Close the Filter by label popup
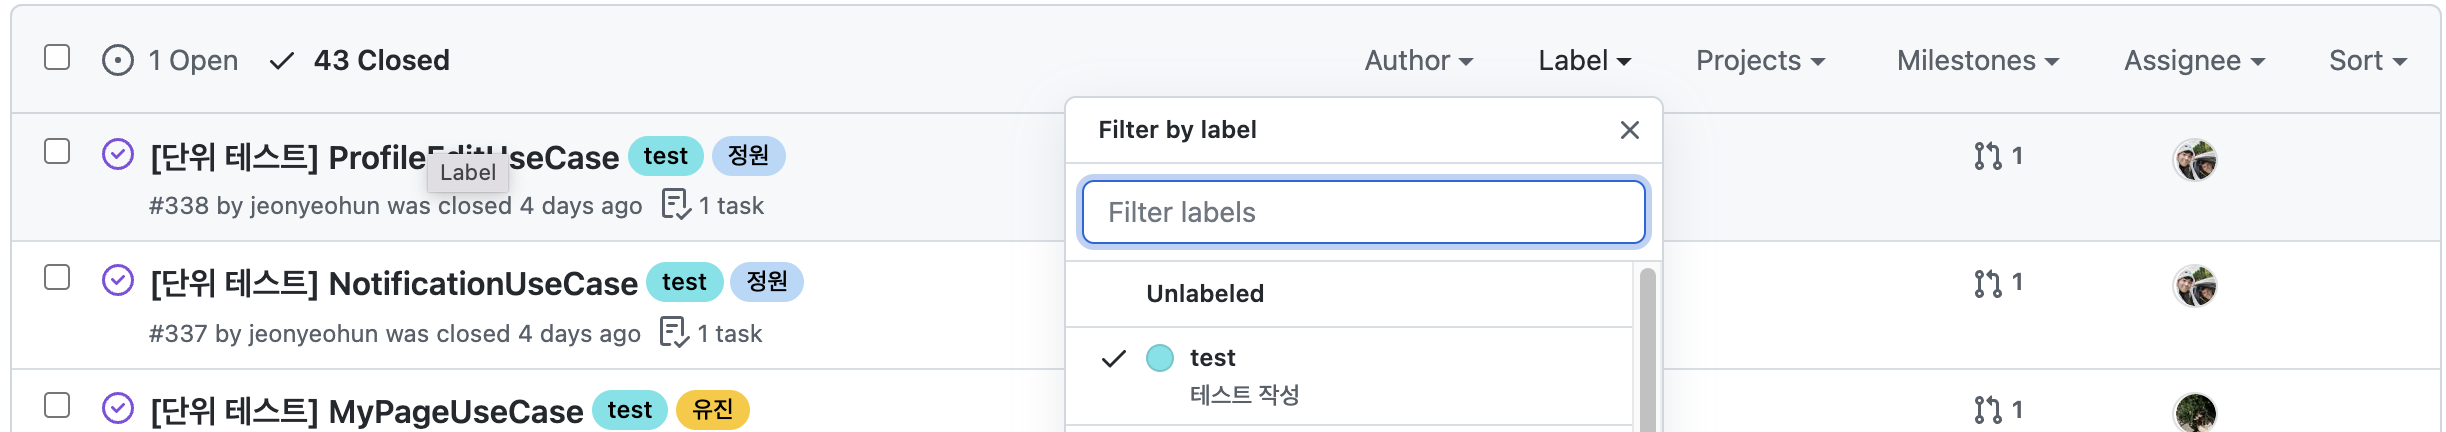Image resolution: width=2446 pixels, height=432 pixels. click(x=1629, y=130)
